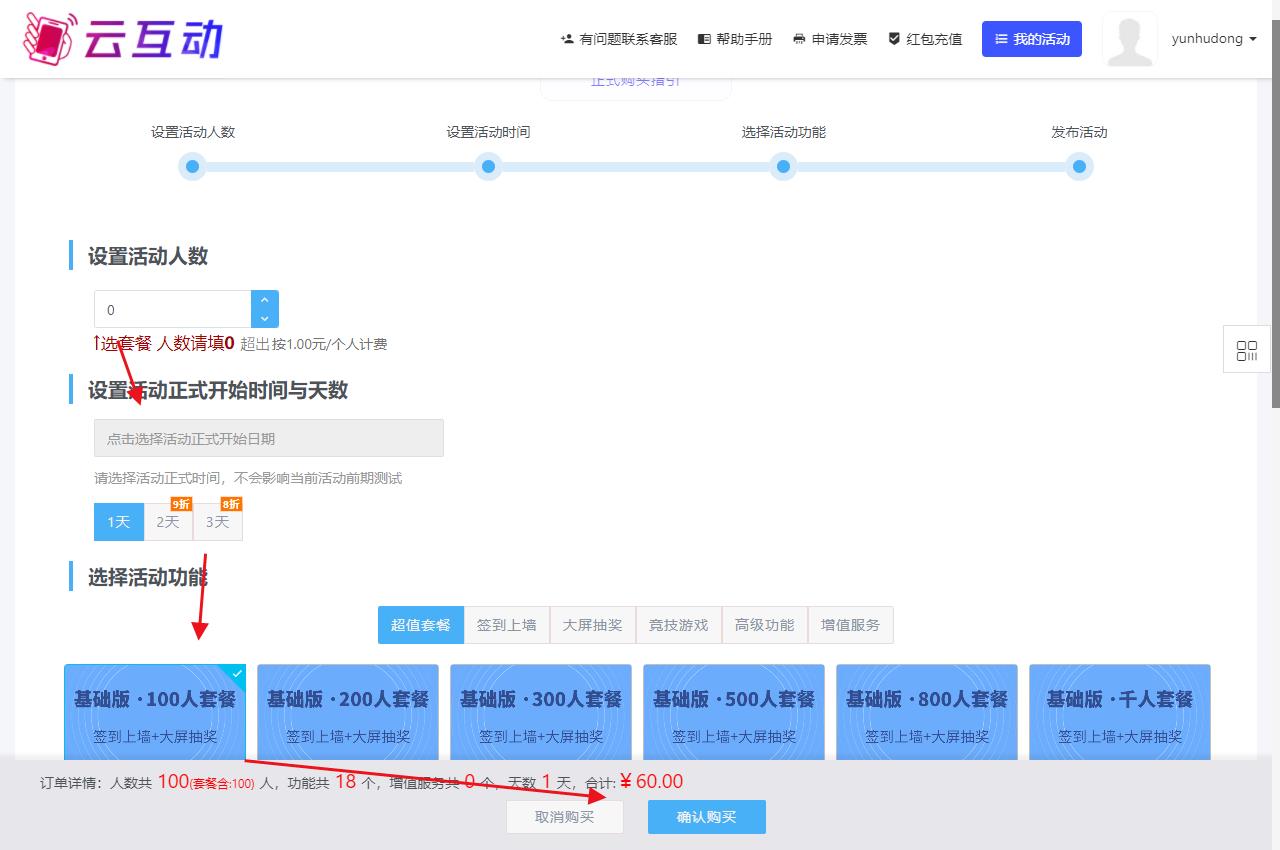Choose the 3天 duration option
Image resolution: width=1280 pixels, height=850 pixels.
pos(217,522)
